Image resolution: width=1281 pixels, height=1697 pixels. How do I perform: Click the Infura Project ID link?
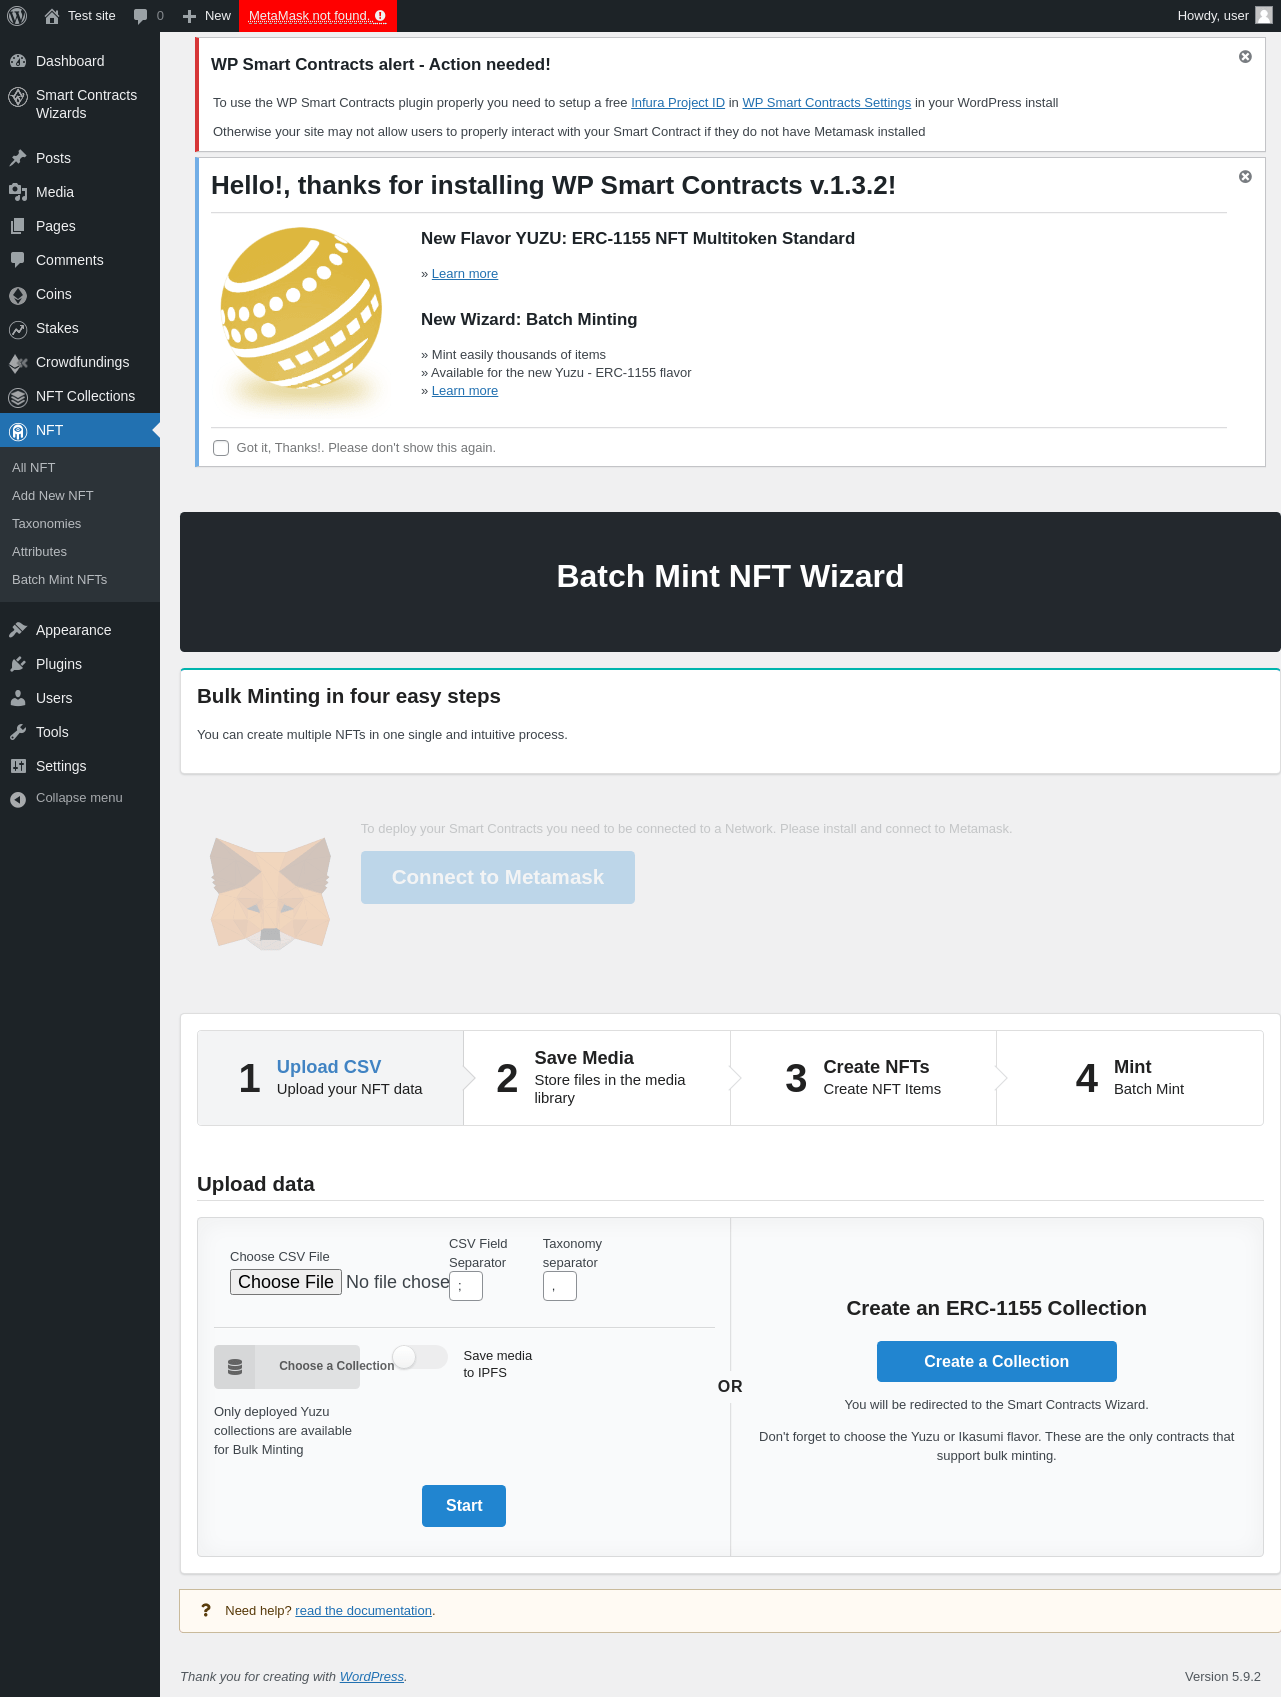click(678, 103)
